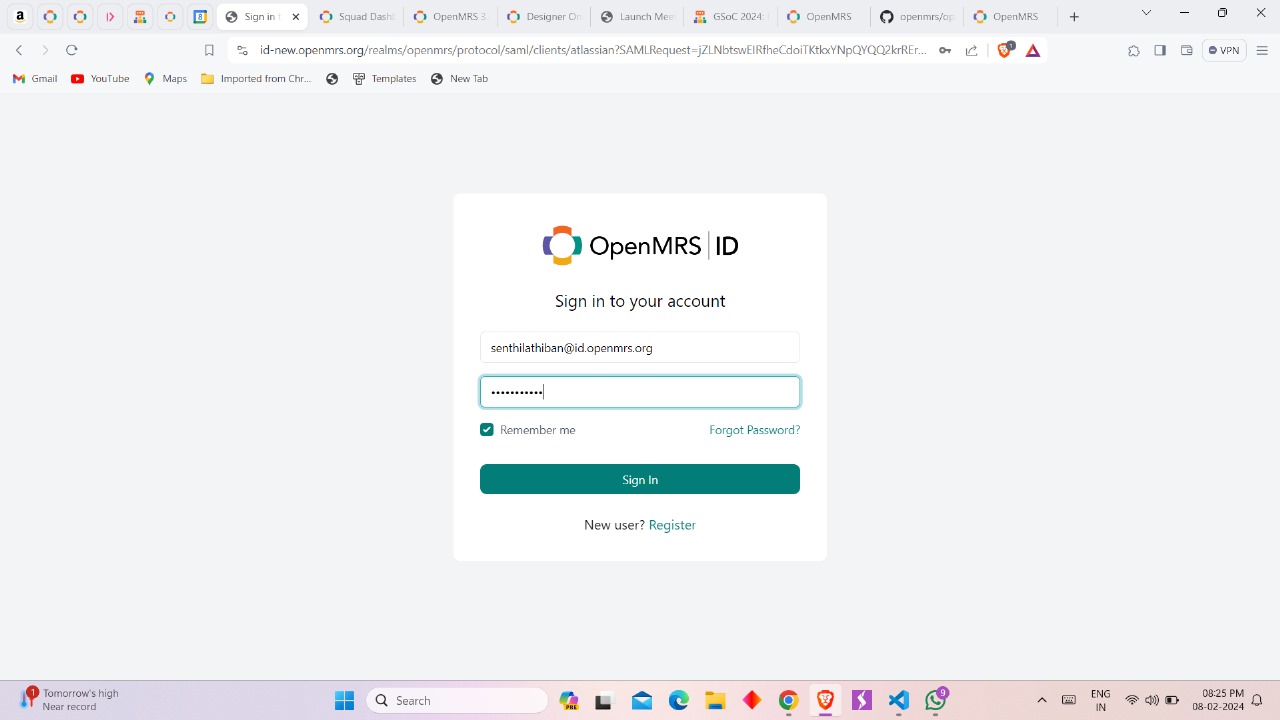Image resolution: width=1280 pixels, height=720 pixels.
Task: Uncheck the Remember me checkbox
Action: click(487, 430)
